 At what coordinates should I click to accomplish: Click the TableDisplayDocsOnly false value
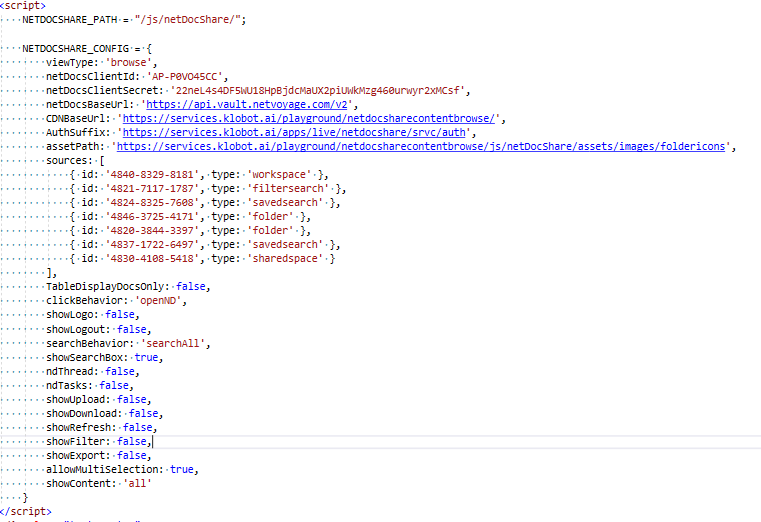pyautogui.click(x=191, y=287)
